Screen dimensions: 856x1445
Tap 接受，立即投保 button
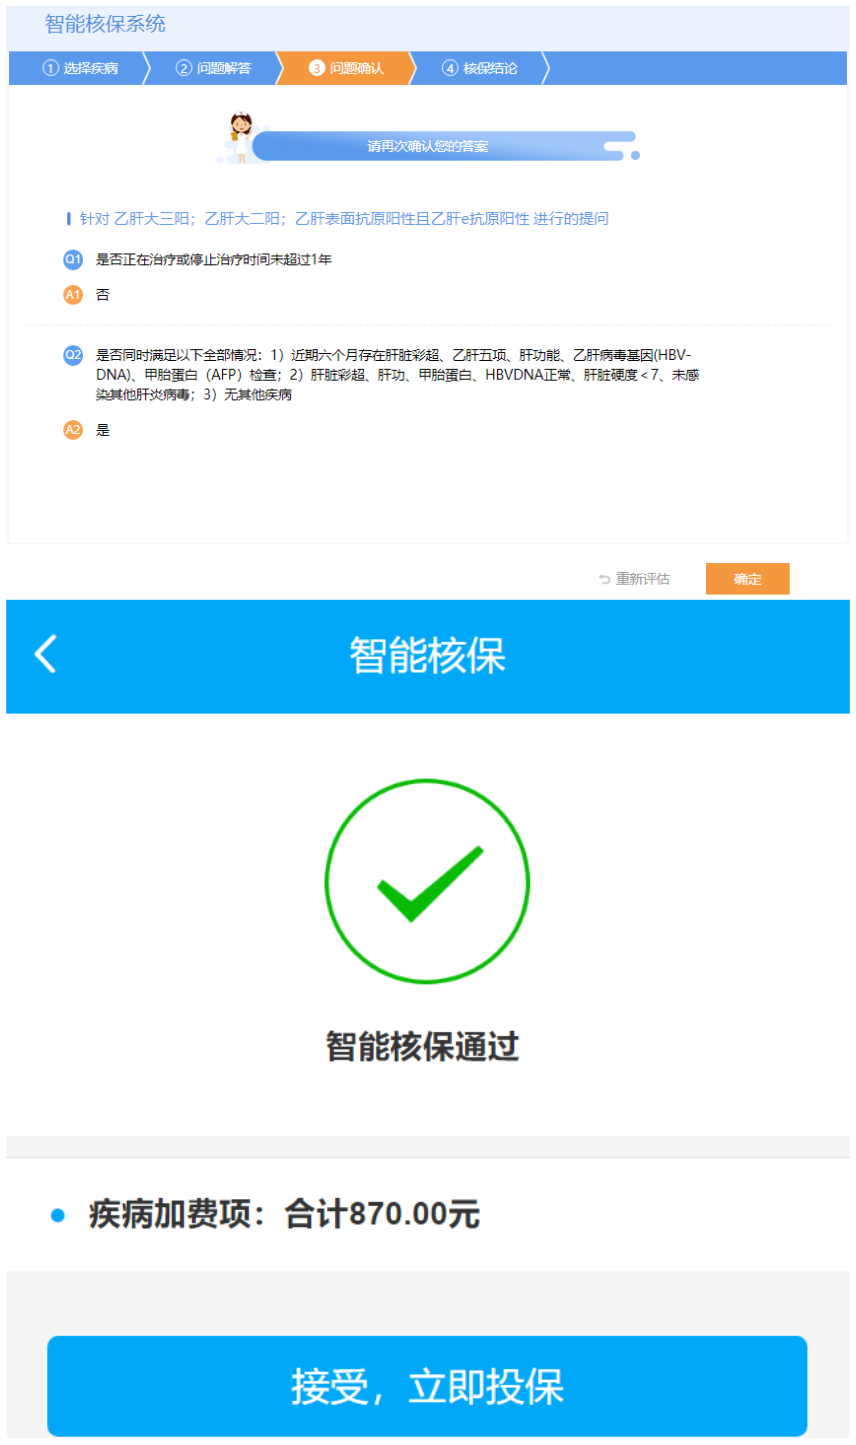427,1386
